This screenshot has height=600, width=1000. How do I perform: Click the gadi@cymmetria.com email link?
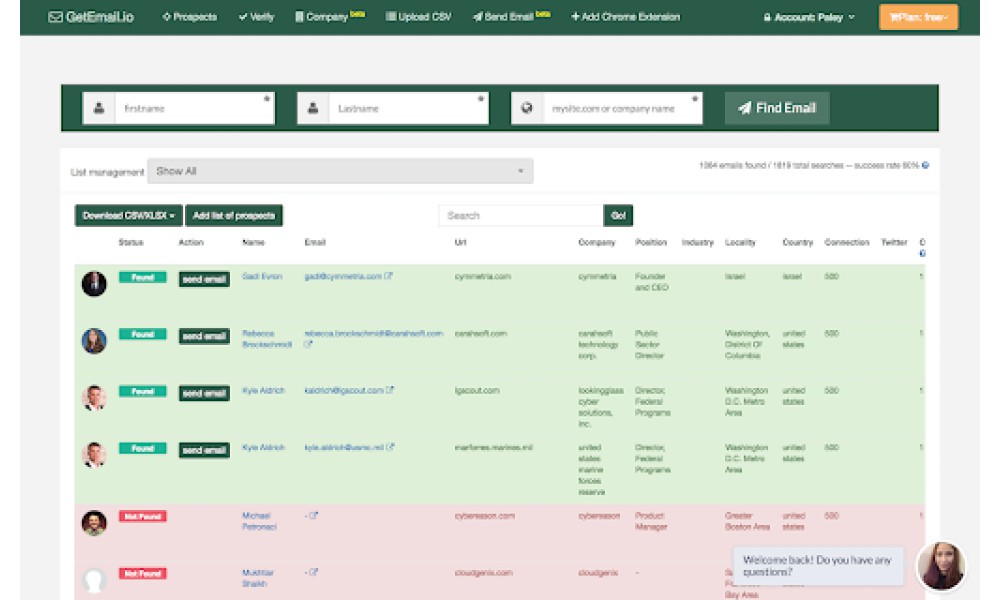click(x=342, y=277)
